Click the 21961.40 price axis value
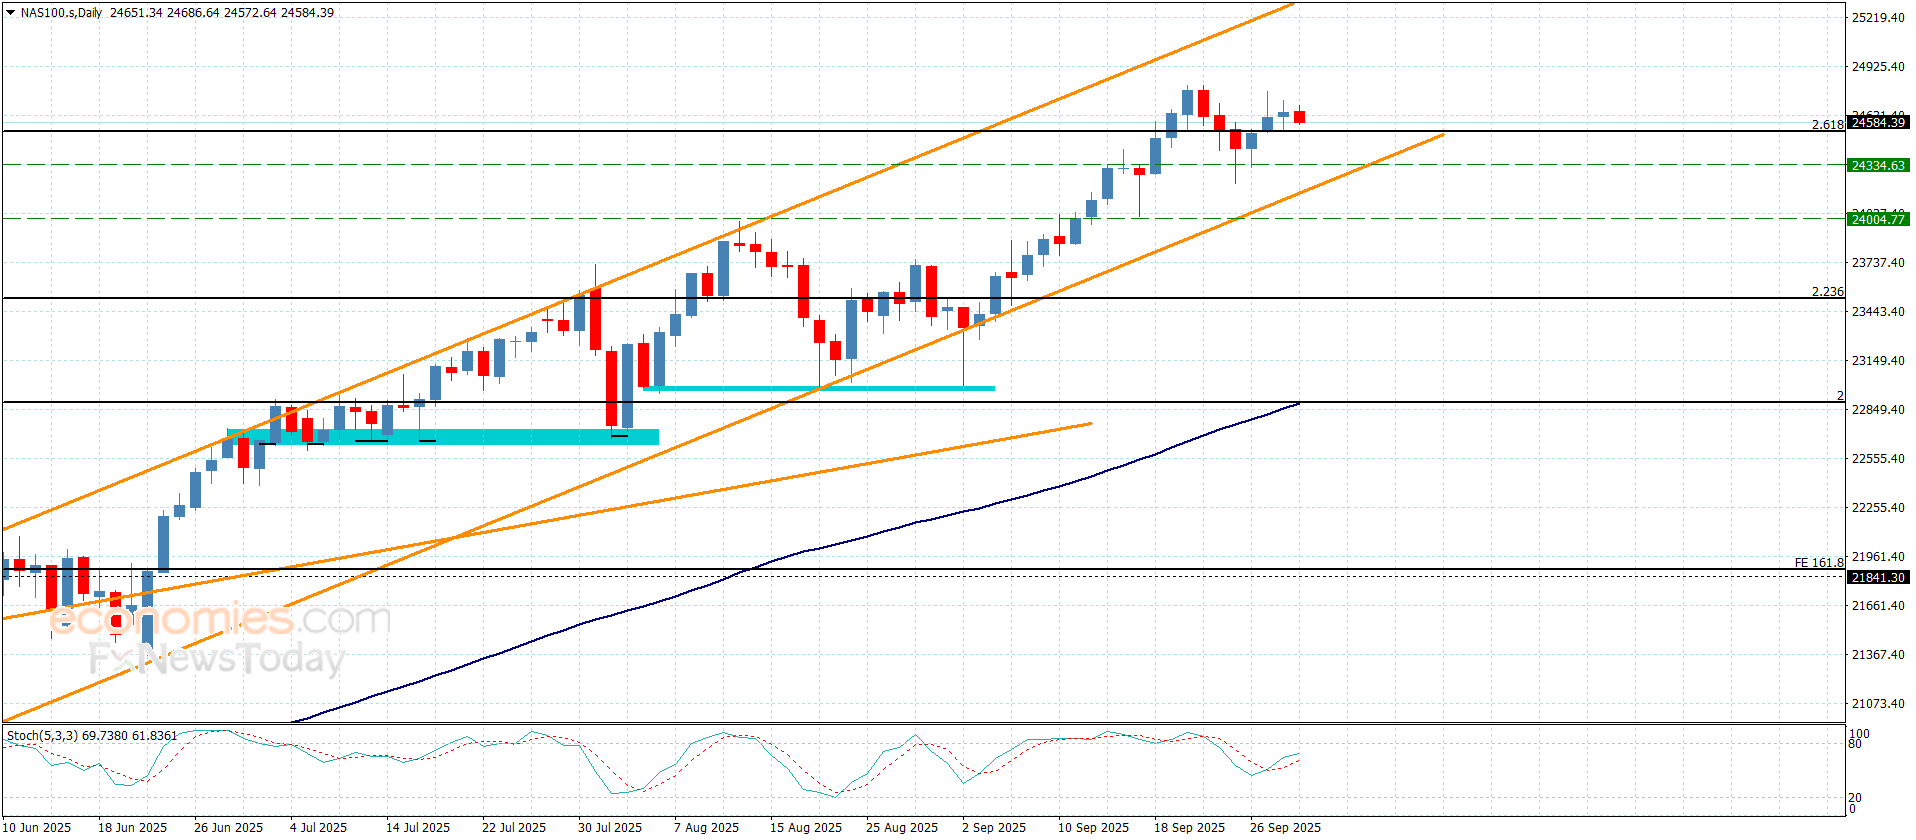The width and height of the screenshot is (1916, 840). (x=1878, y=557)
